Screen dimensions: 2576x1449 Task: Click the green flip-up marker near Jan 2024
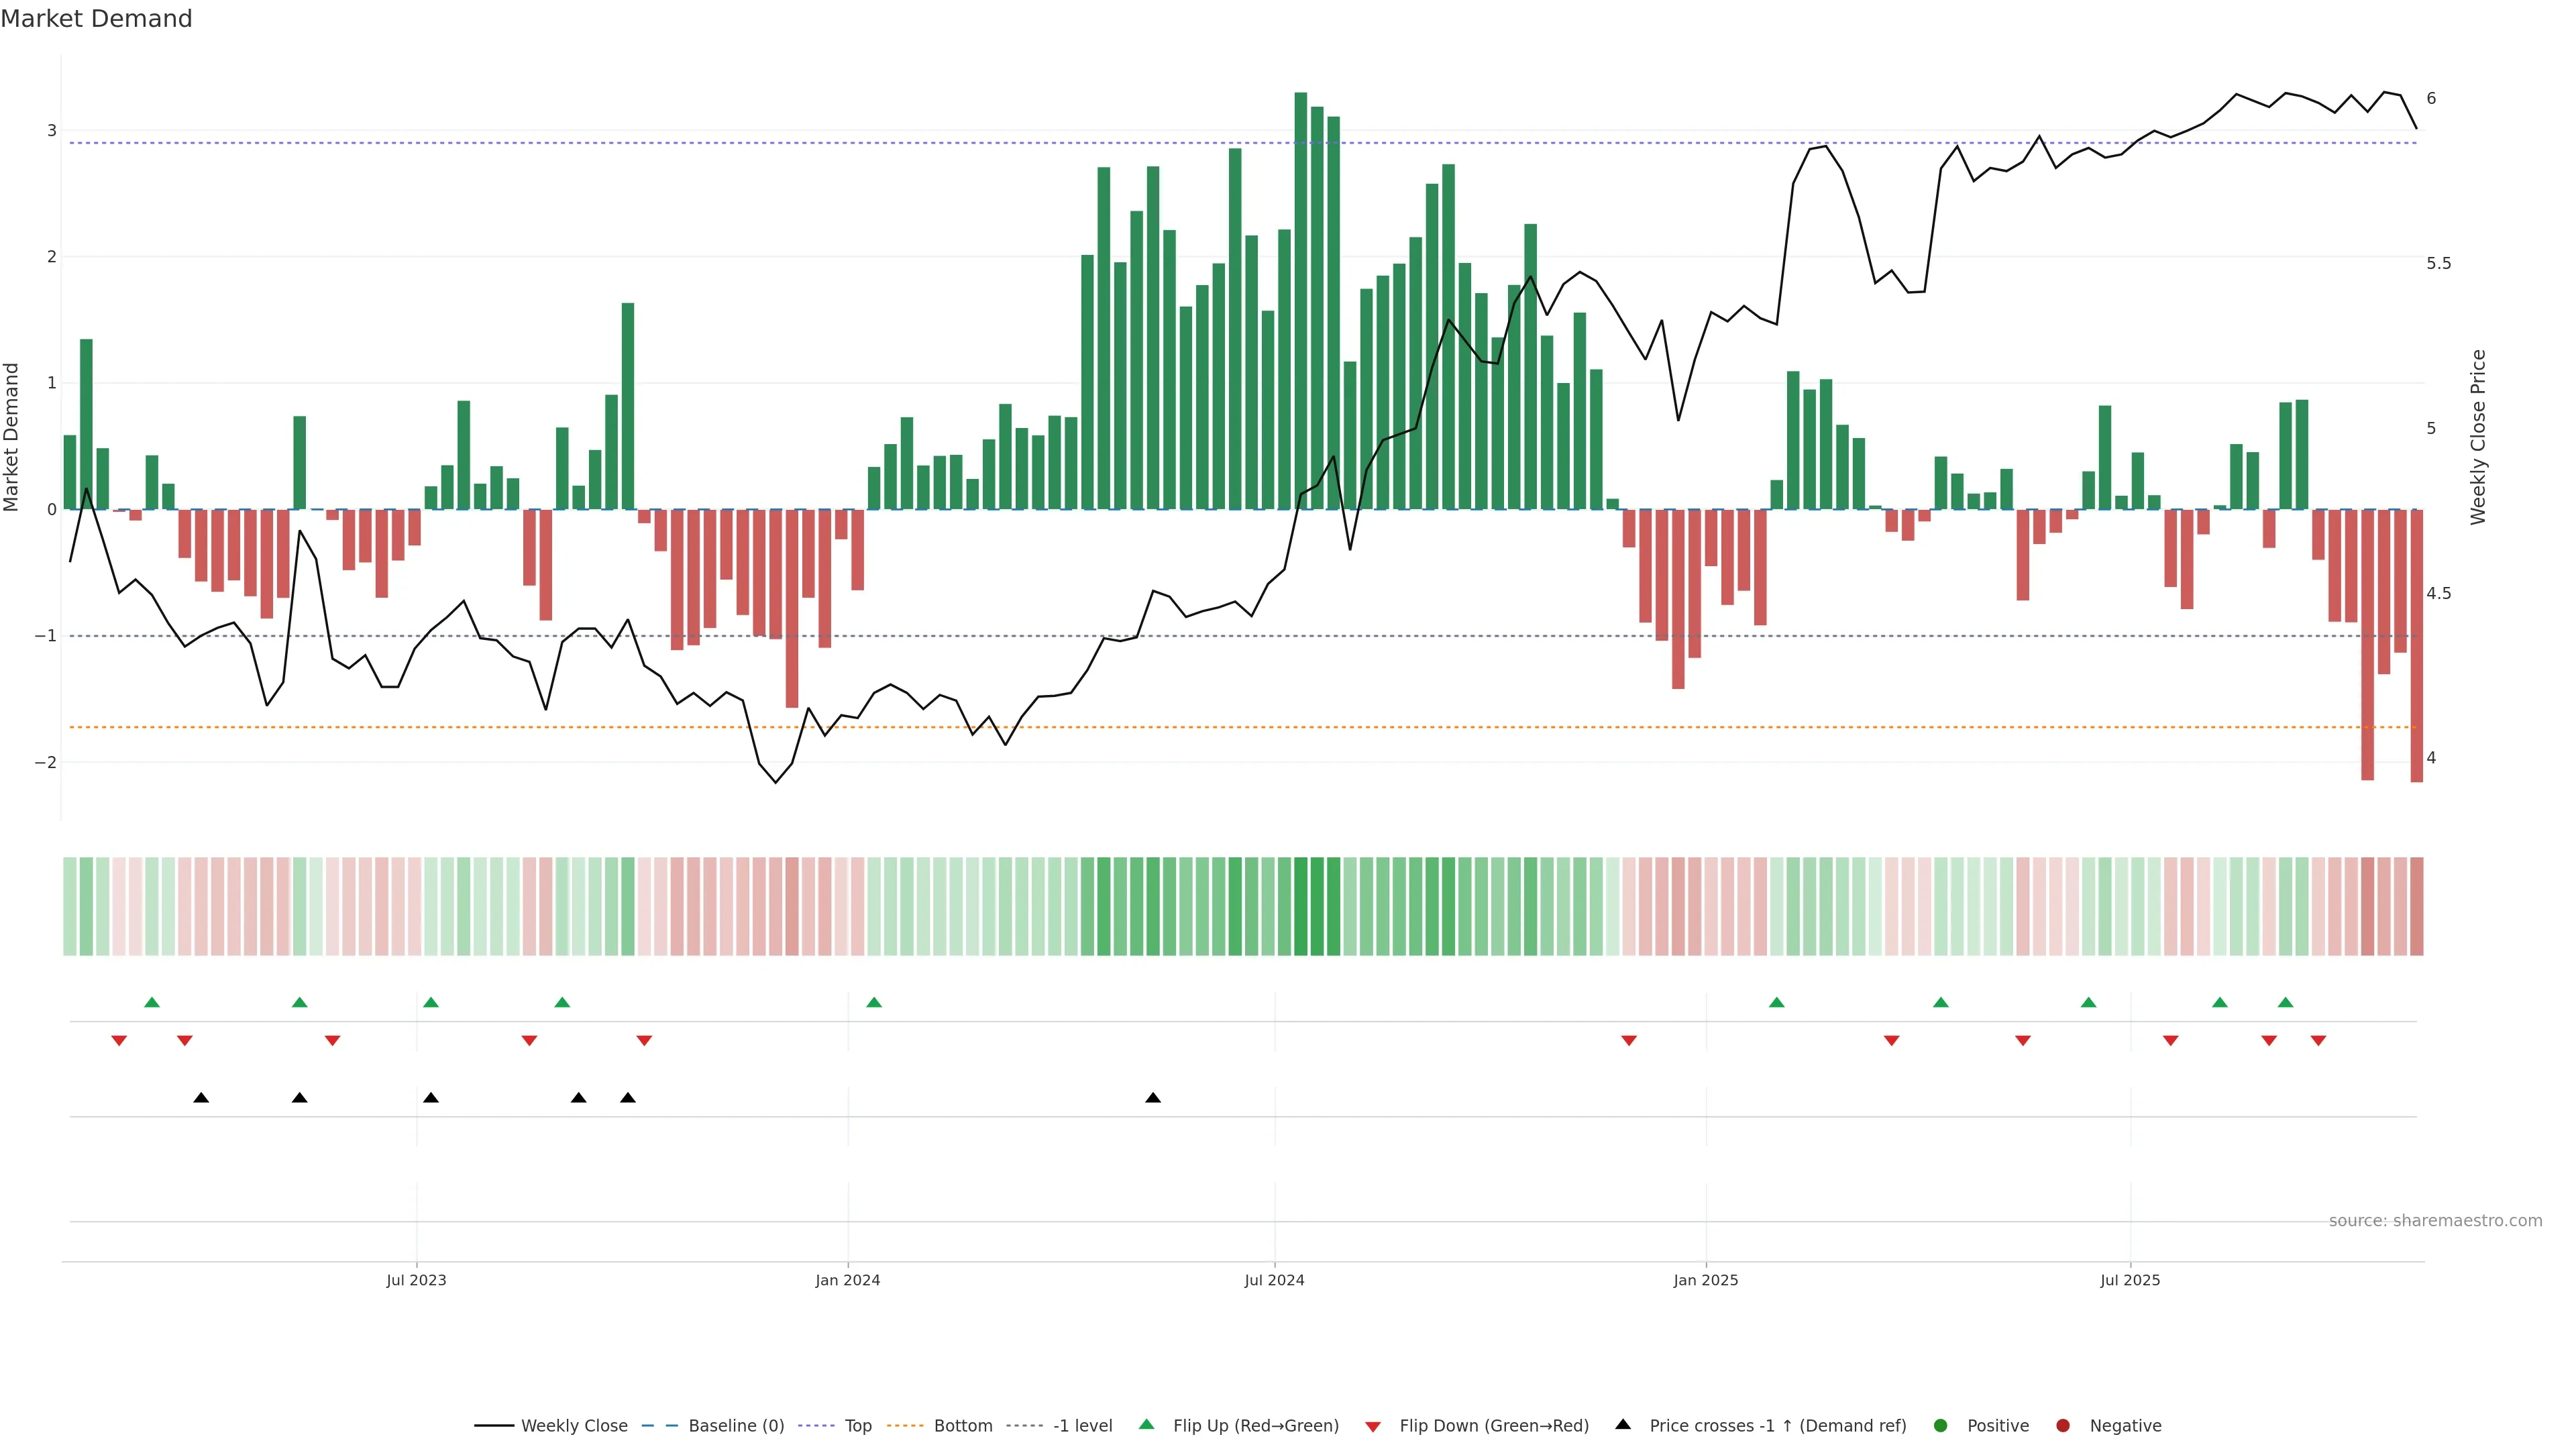pos(874,1002)
